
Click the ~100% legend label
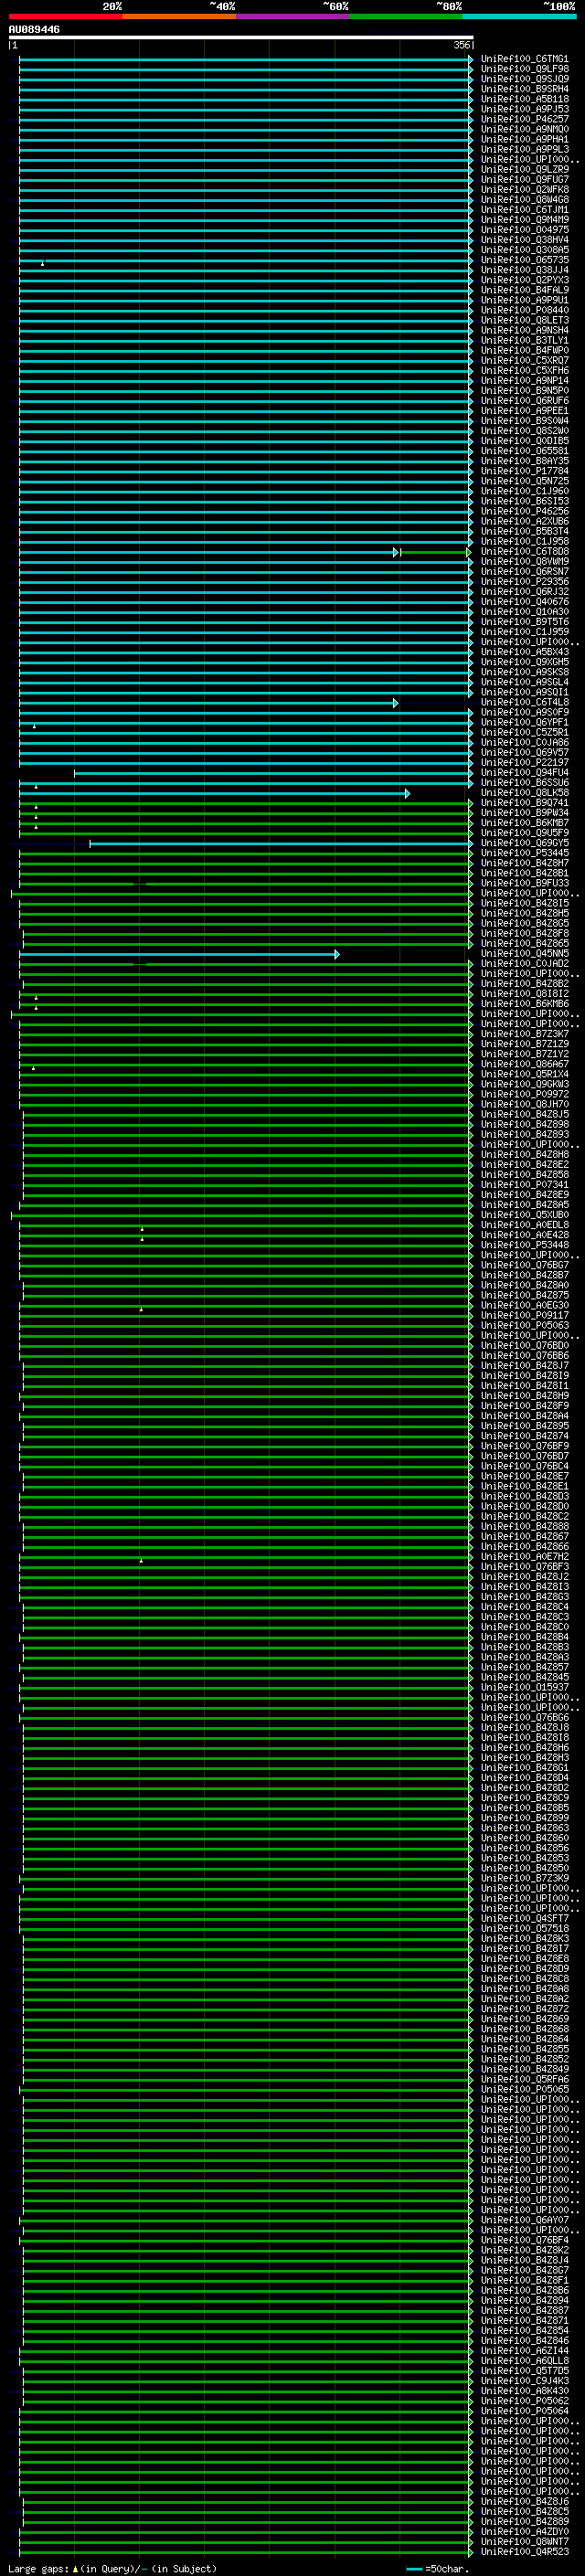point(560,6)
